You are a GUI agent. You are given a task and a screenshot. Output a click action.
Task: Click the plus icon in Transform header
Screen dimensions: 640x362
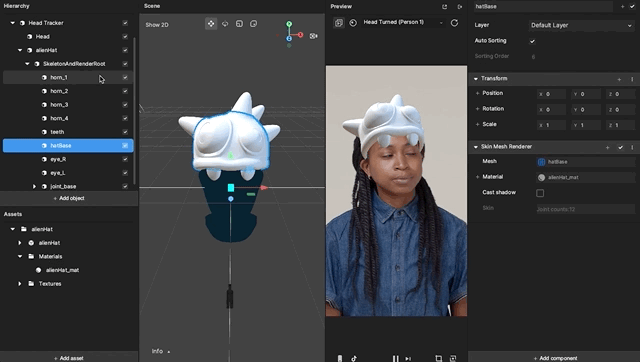[x=619, y=79]
